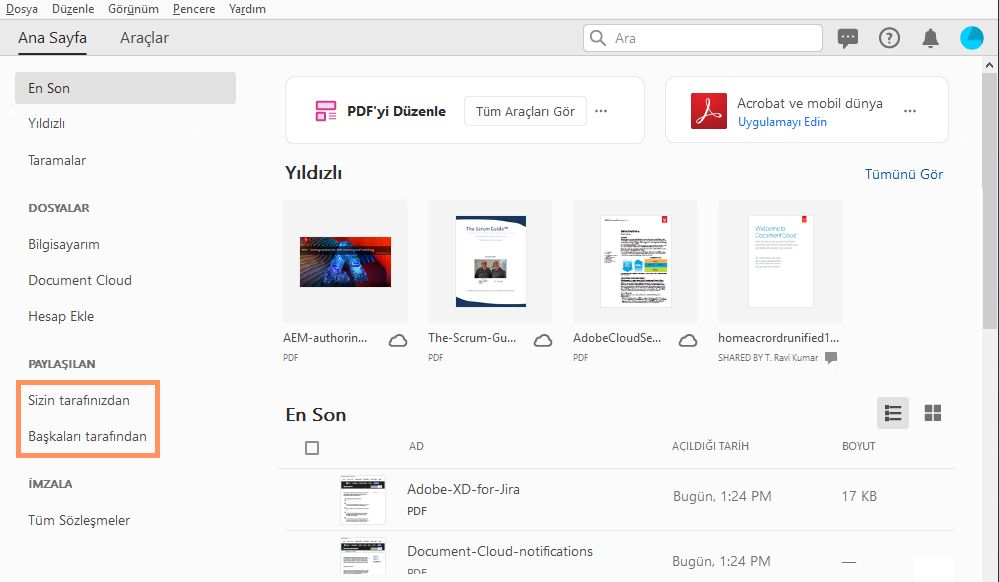
Task: Open the AEM-authorin PDF thumbnail
Action: 345,261
